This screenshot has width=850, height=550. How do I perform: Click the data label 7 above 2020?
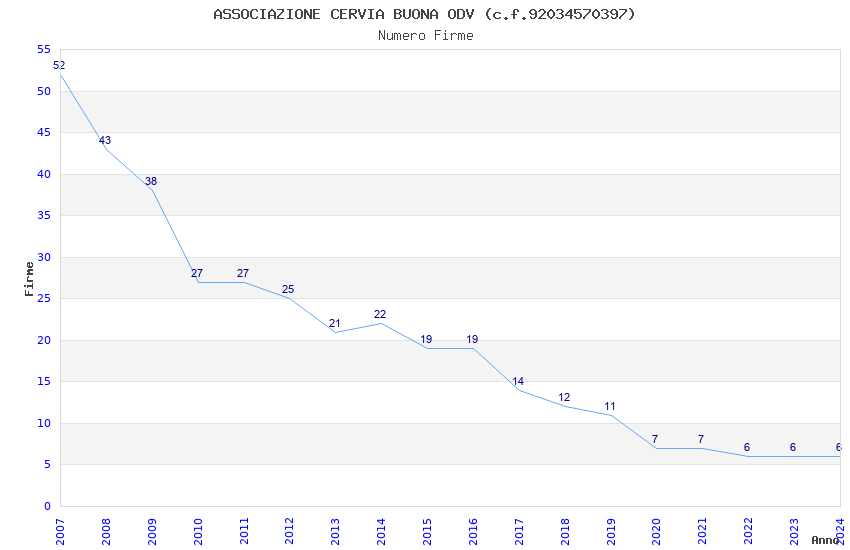tap(655, 439)
